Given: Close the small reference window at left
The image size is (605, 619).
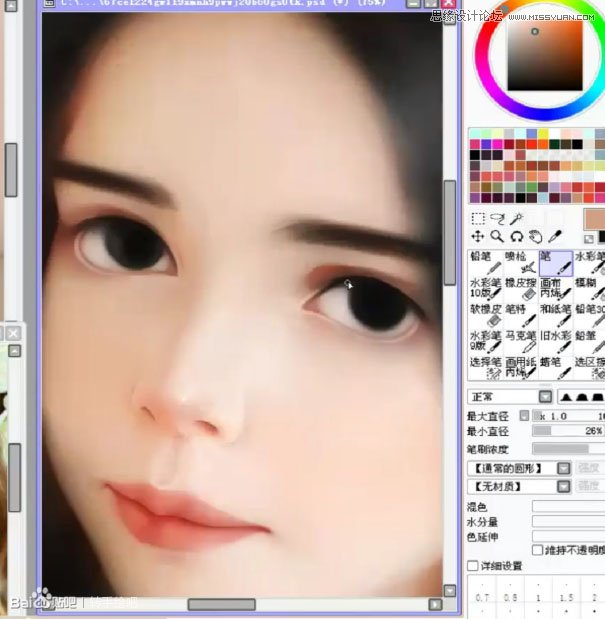Looking at the screenshot, I should point(13,333).
